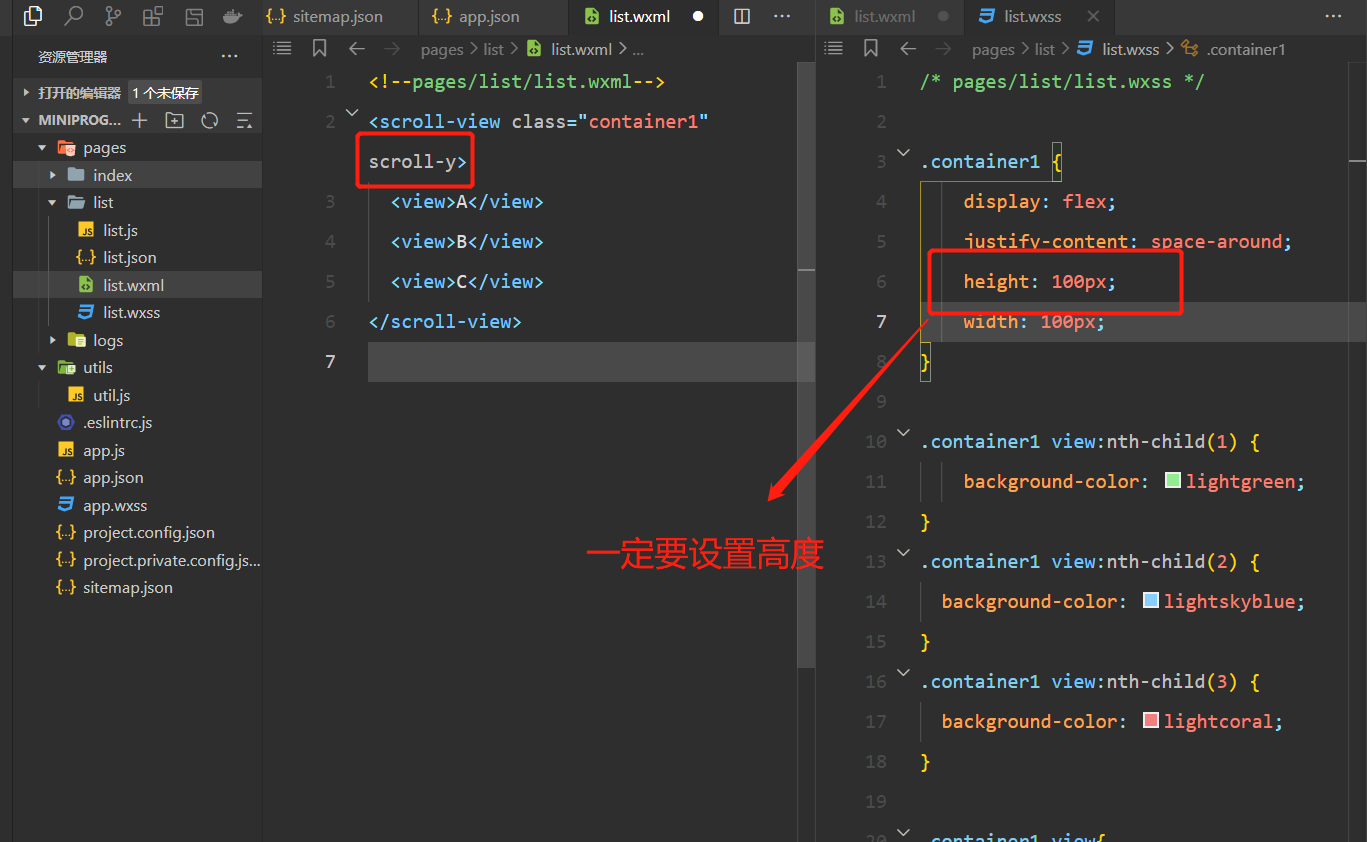
Task: Go forward in list.wxml editor navigation
Action: point(392,48)
